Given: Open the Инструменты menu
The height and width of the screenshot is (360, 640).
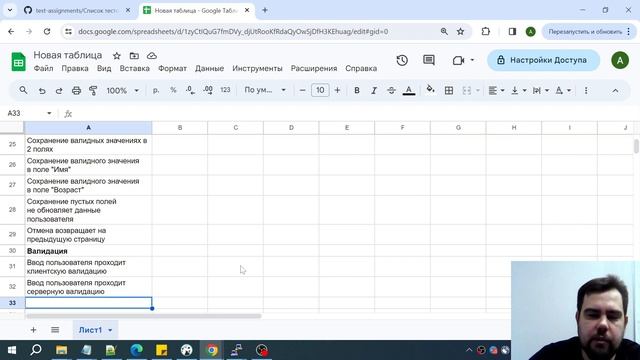Looking at the screenshot, I should coord(257,69).
